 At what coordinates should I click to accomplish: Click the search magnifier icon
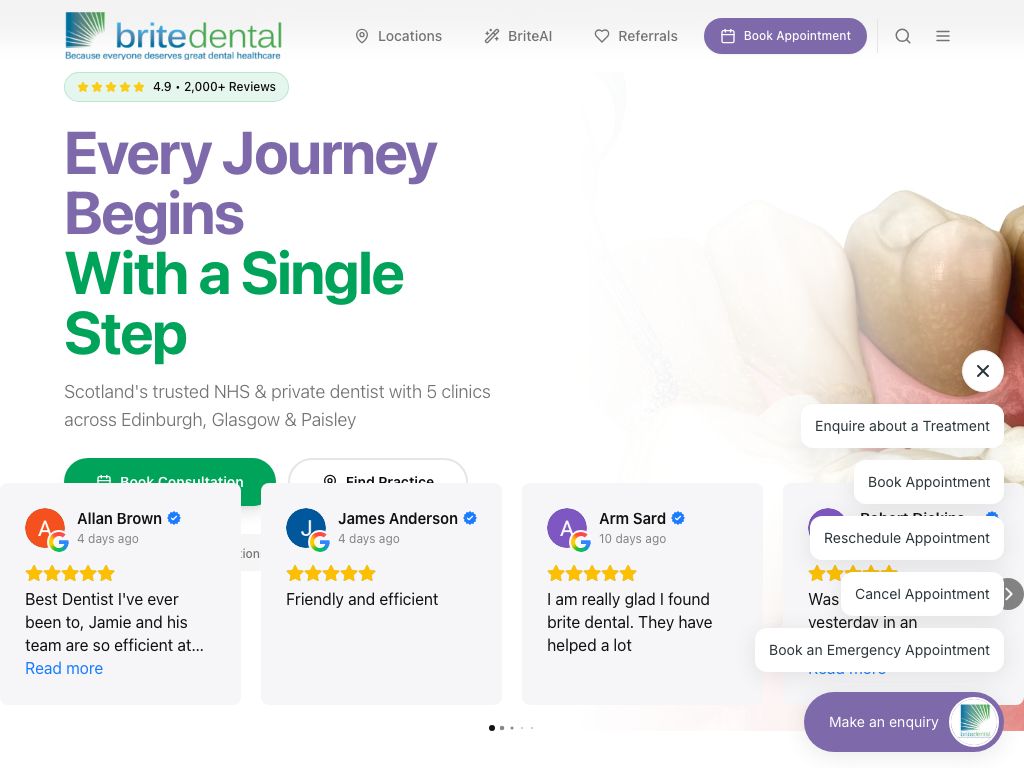(x=903, y=36)
